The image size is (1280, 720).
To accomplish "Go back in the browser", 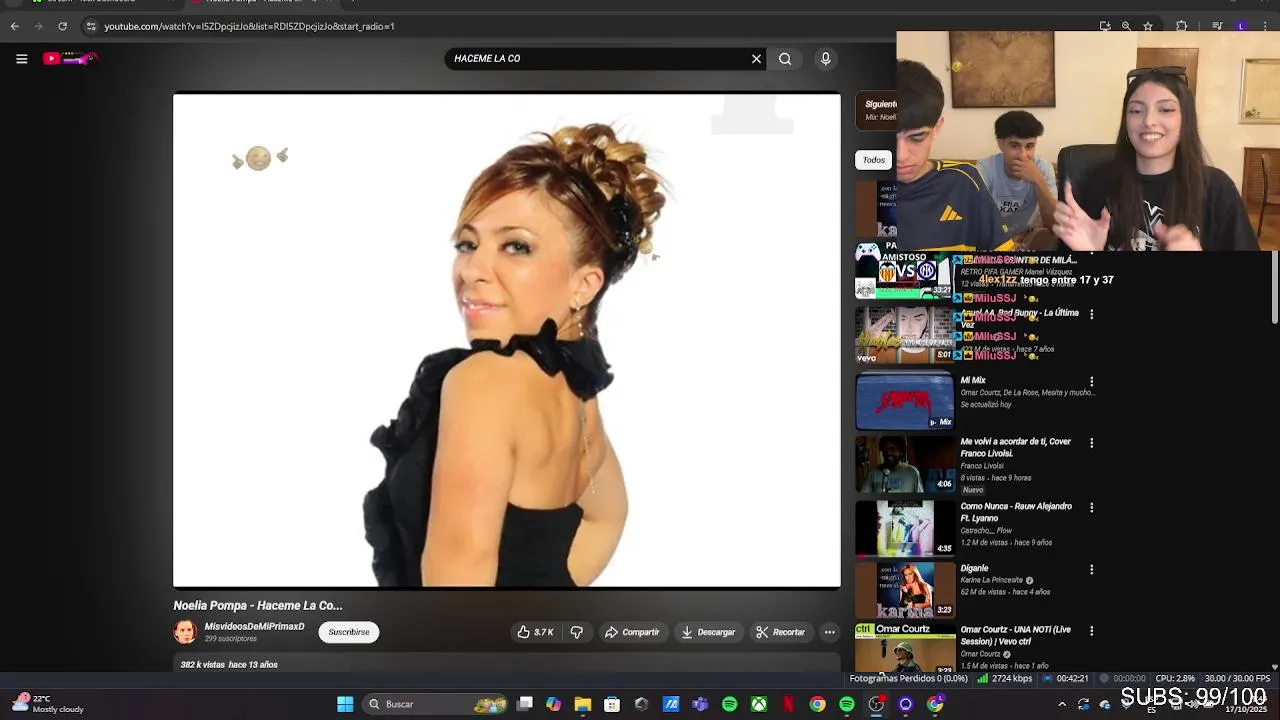I will (x=14, y=26).
